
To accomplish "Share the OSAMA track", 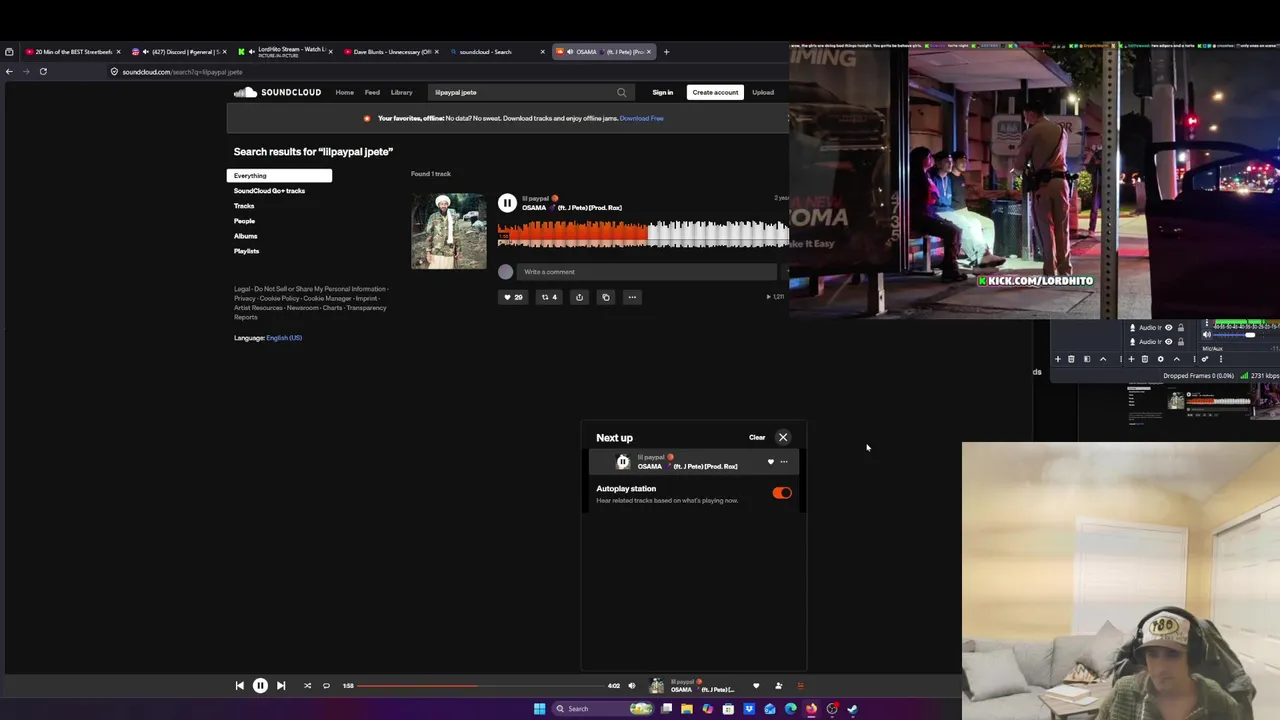I will [x=579, y=297].
